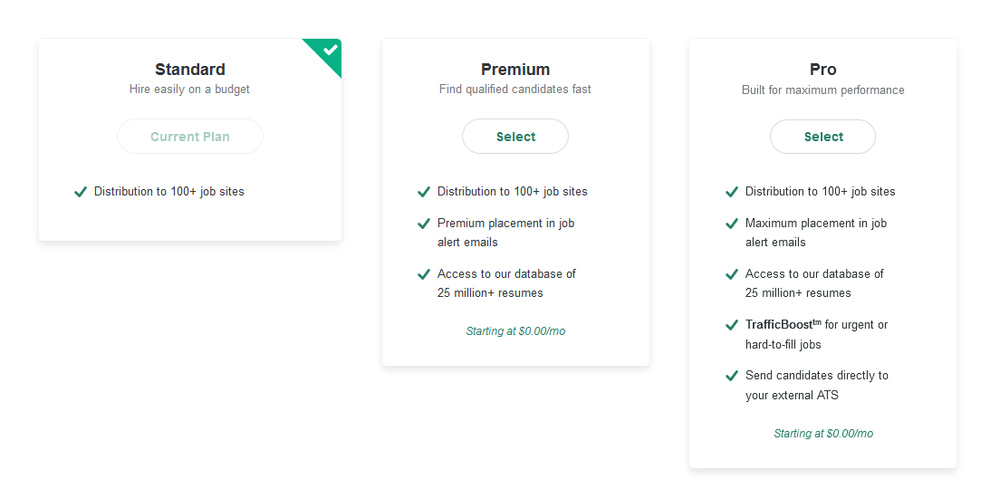Click Pro's checkmark for 25 million+ resumes access
1000x487 pixels.
[x=732, y=274]
